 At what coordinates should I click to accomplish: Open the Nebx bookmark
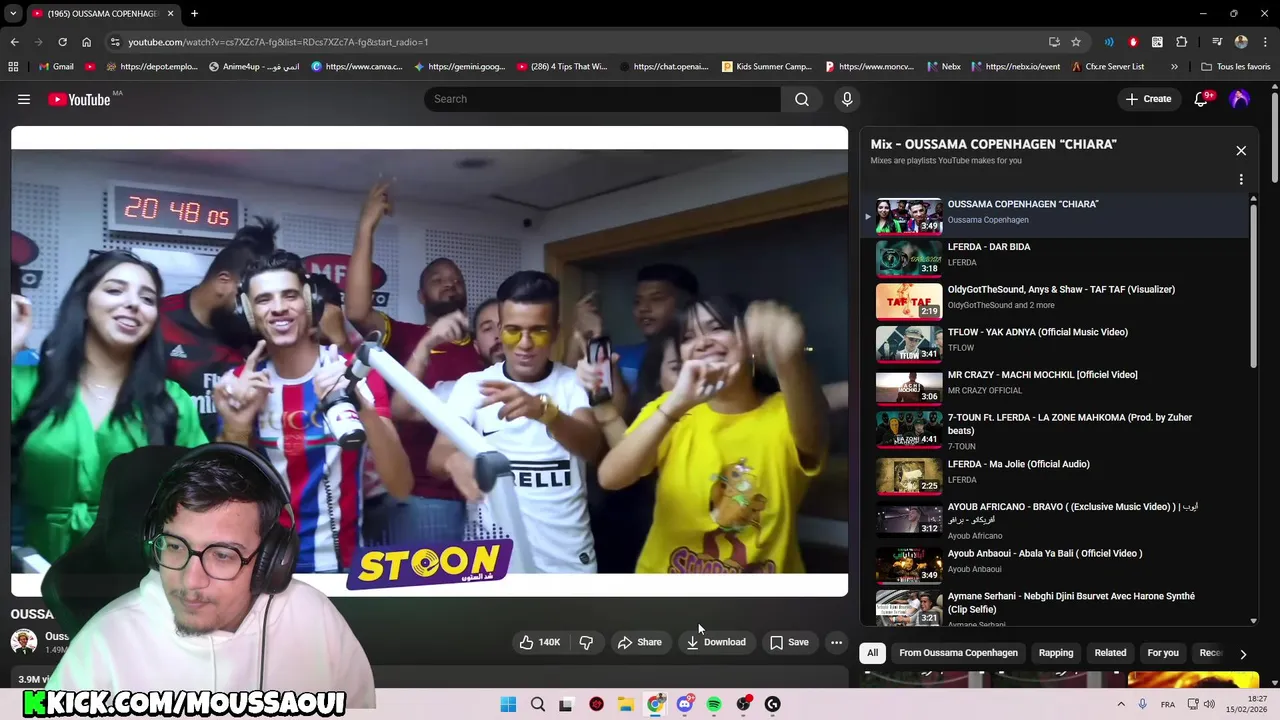click(944, 67)
